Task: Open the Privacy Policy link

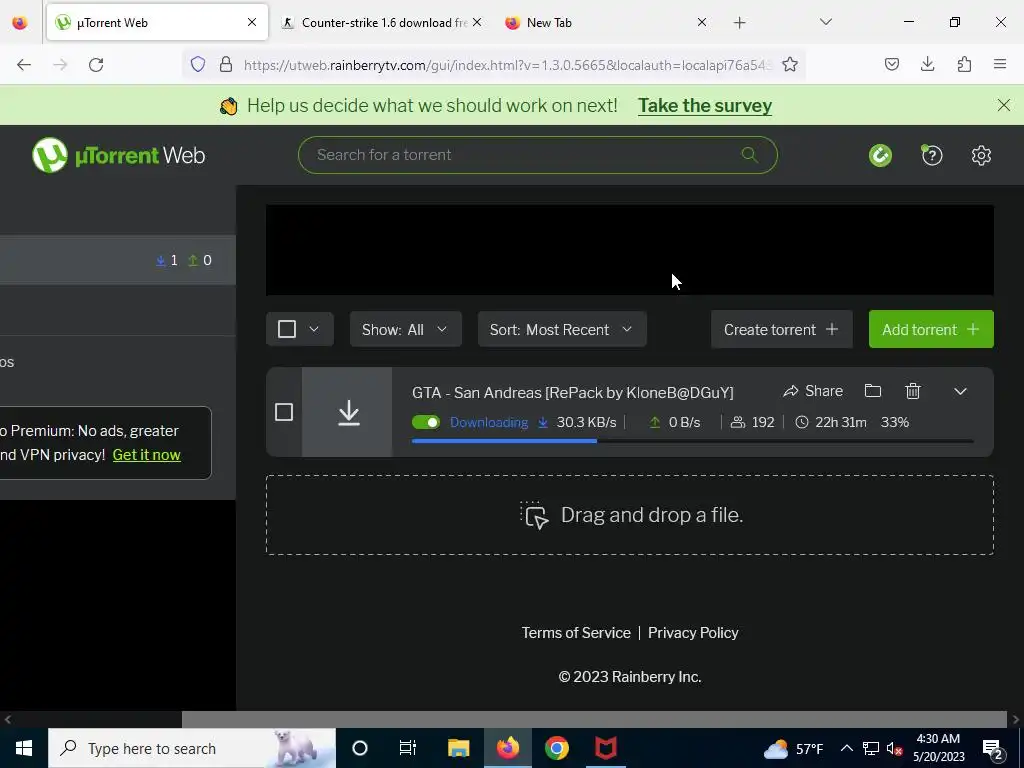Action: [x=693, y=633]
